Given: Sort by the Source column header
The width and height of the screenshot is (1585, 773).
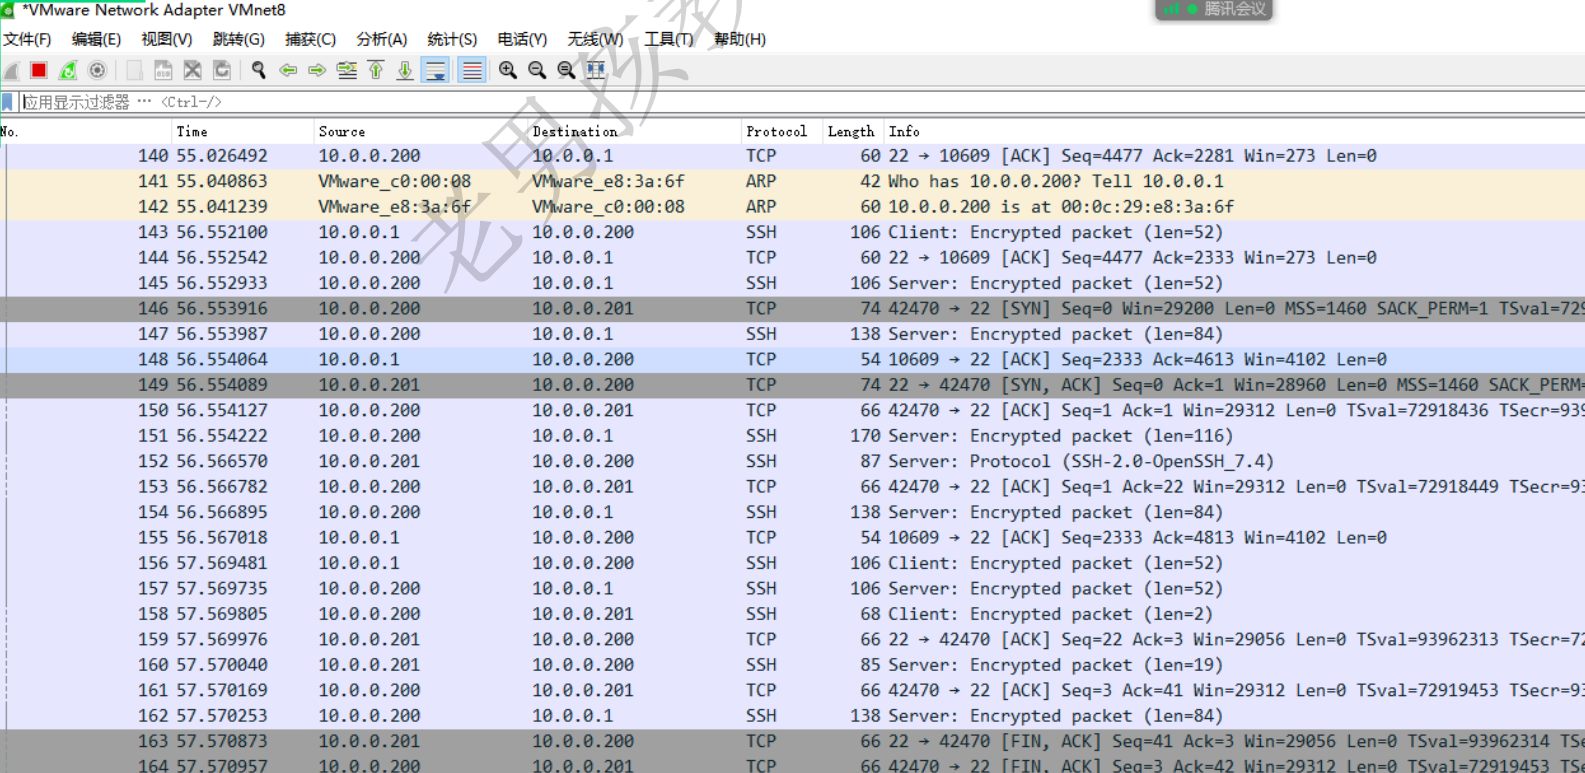Looking at the screenshot, I should pos(420,131).
